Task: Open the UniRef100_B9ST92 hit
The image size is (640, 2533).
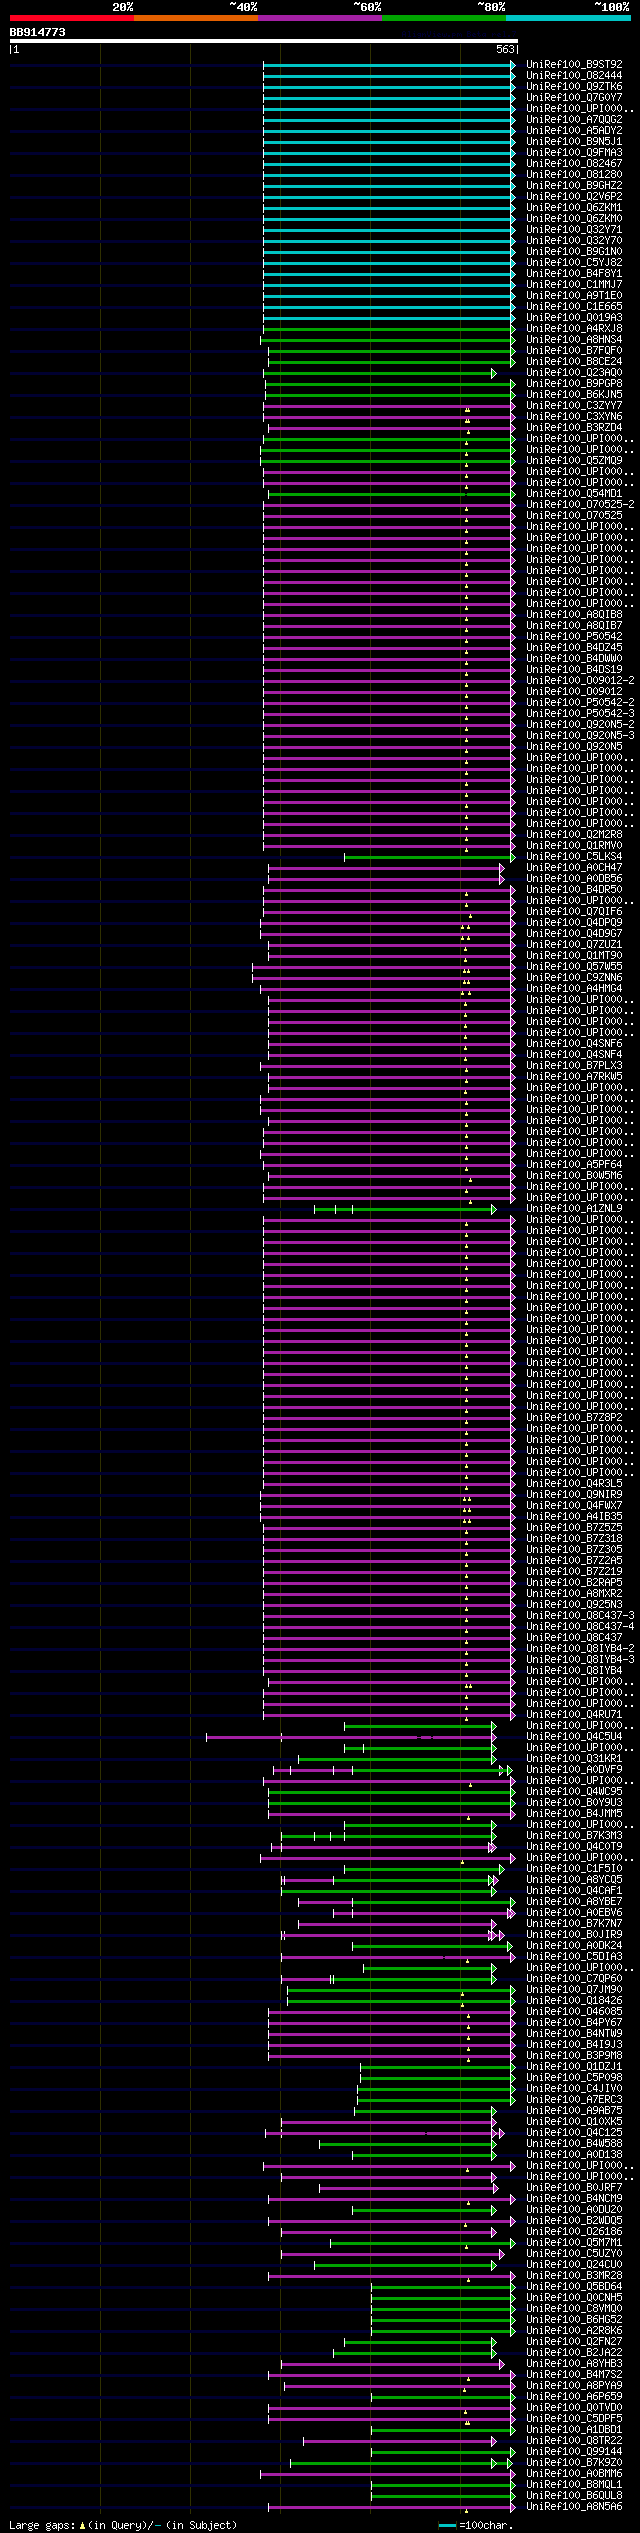Action: [574, 64]
